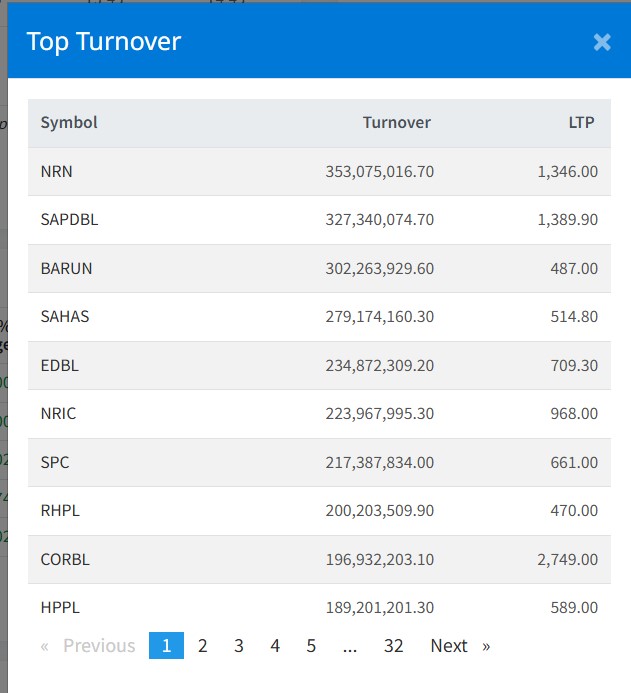Select current page 1 button
The height and width of the screenshot is (693, 631).
tap(166, 646)
